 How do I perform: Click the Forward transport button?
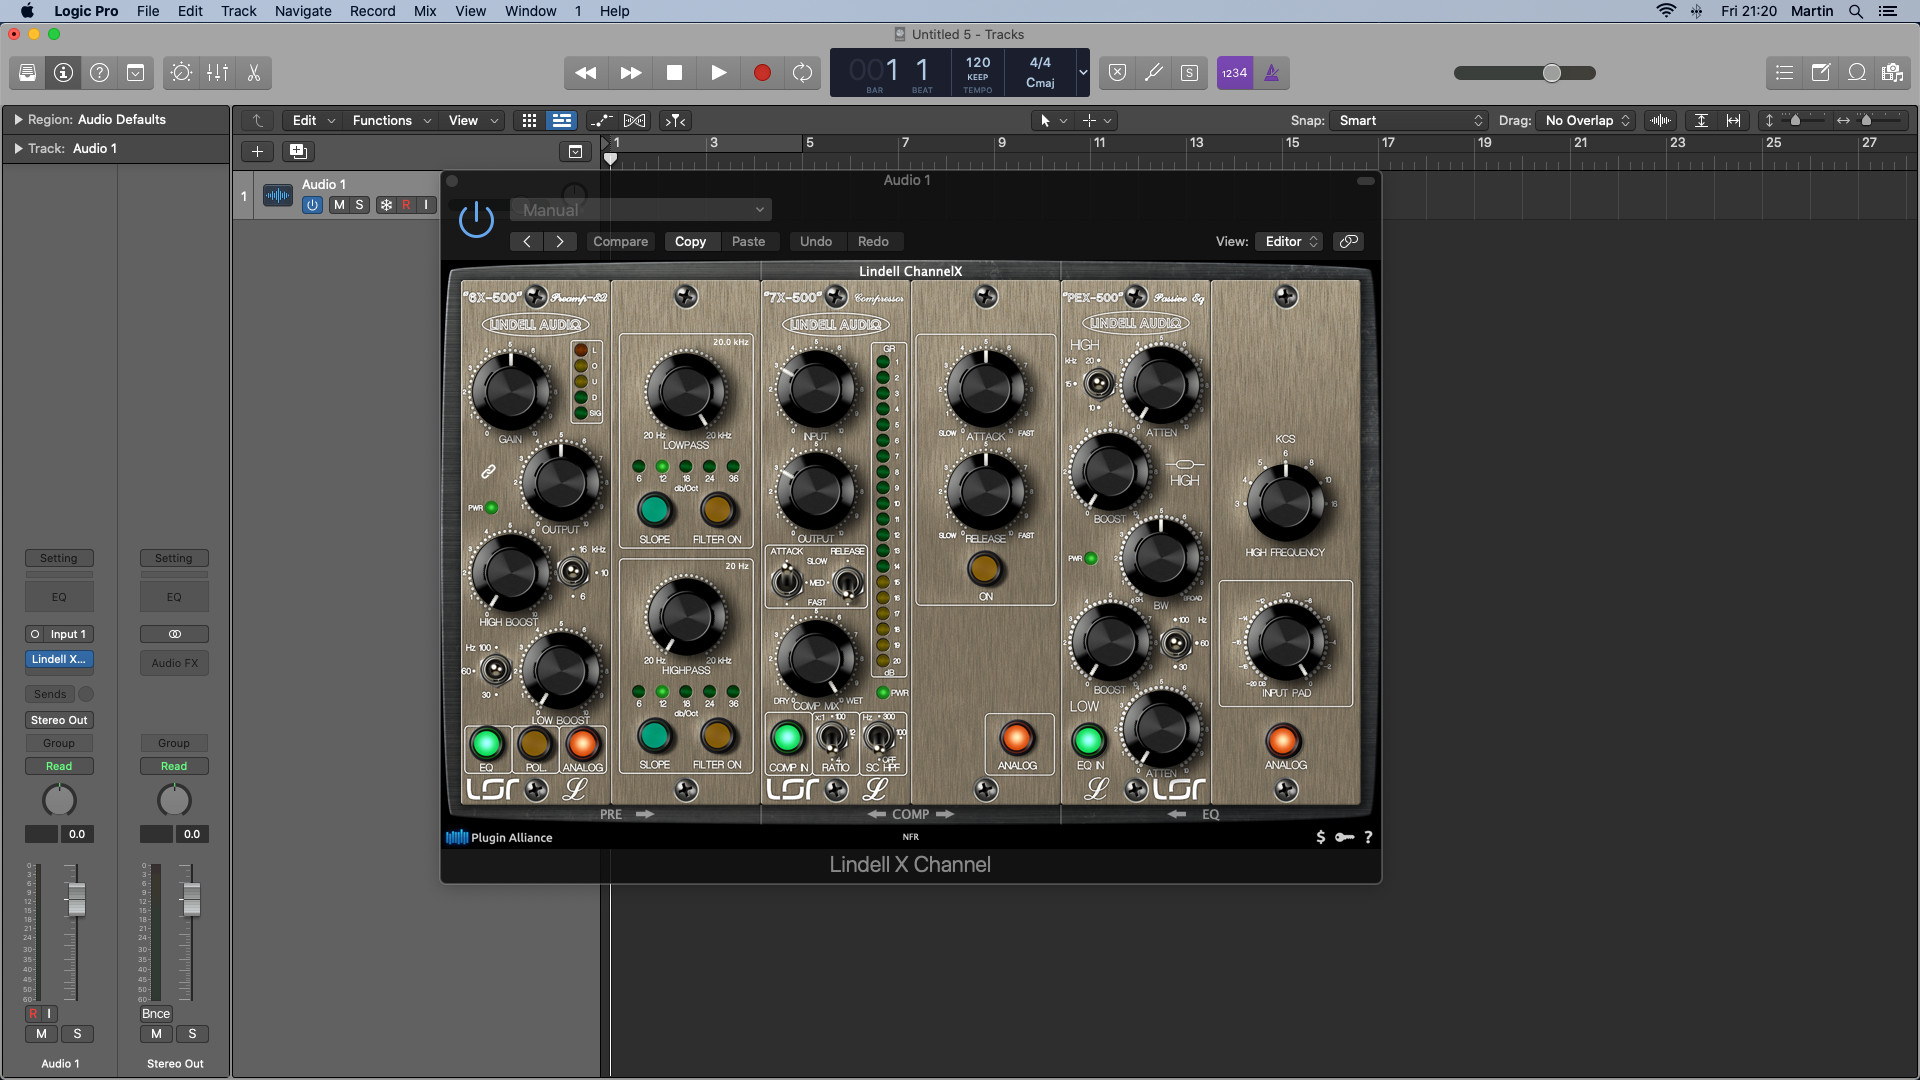click(630, 73)
